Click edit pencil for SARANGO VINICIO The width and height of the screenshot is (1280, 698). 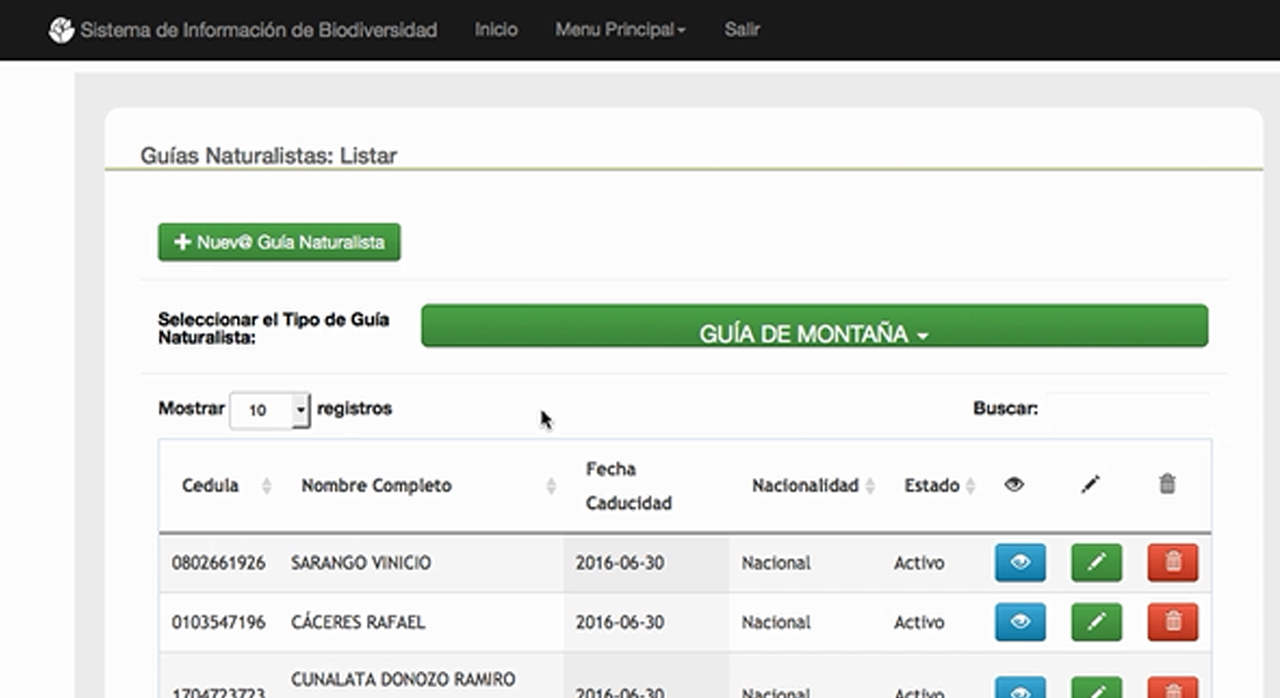click(1096, 563)
